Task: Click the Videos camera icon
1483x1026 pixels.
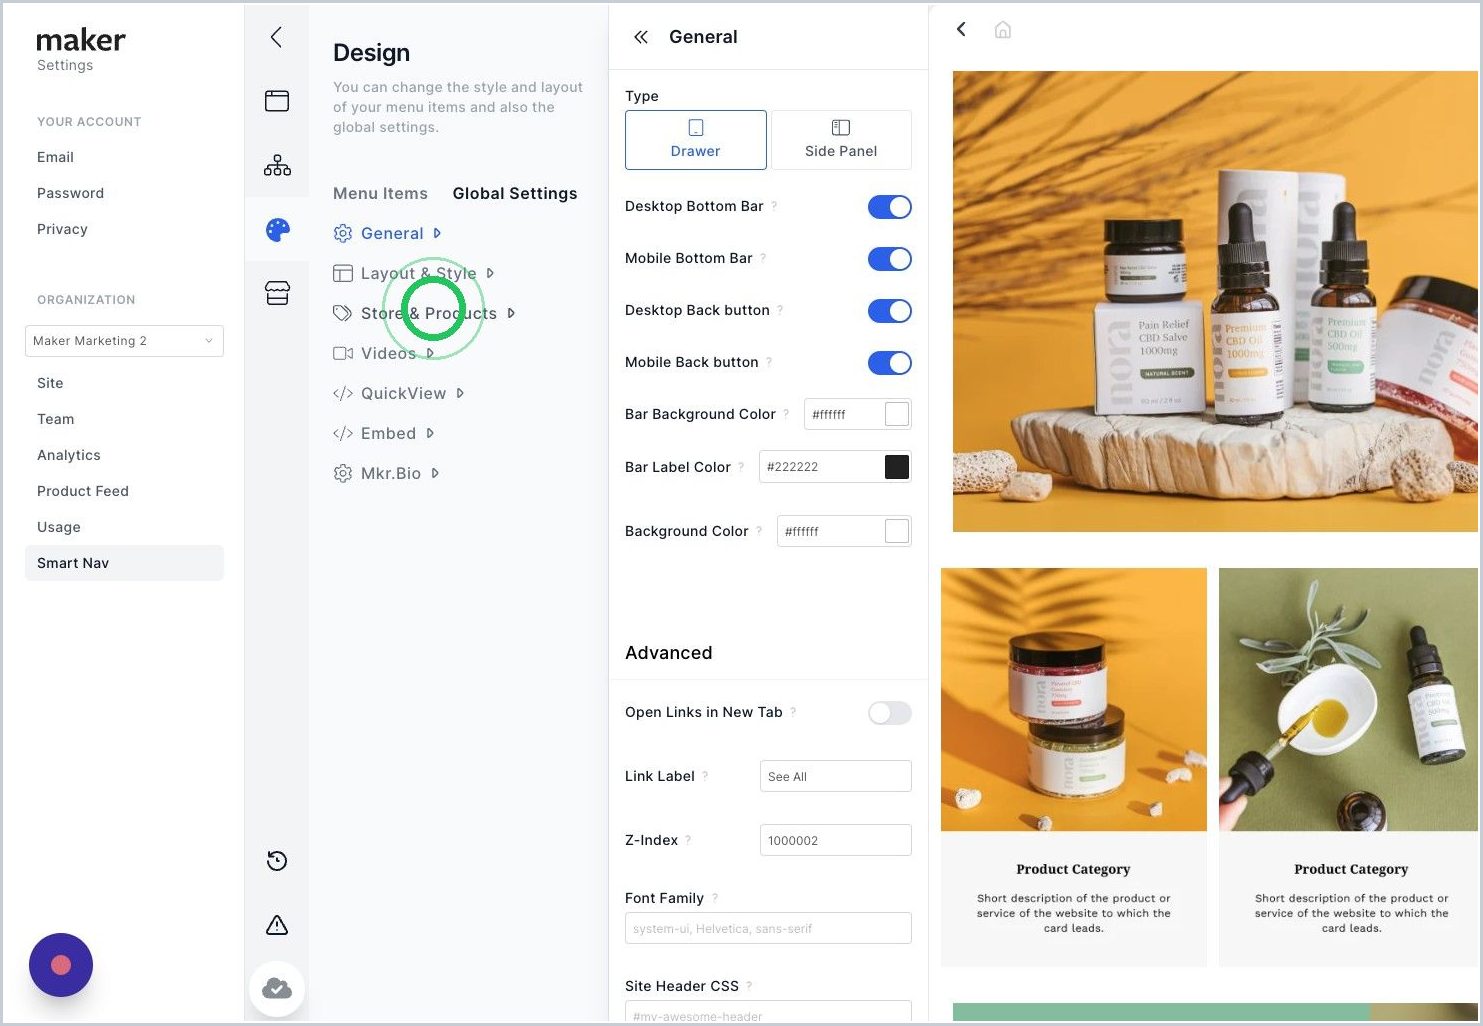Action: point(343,353)
